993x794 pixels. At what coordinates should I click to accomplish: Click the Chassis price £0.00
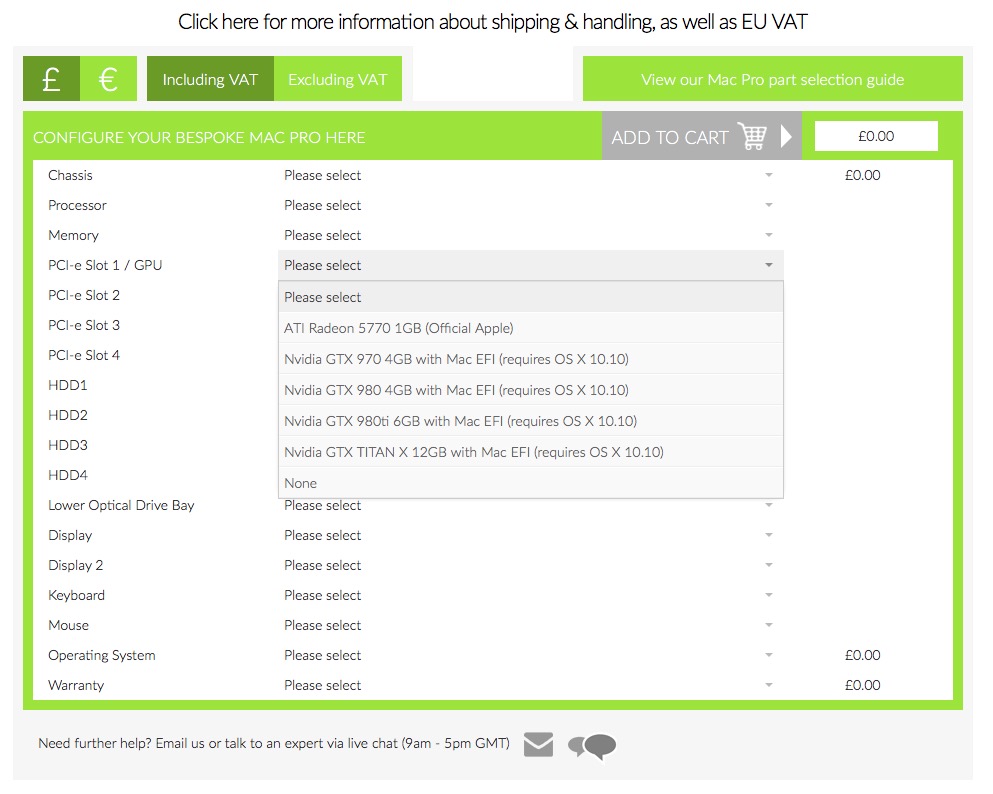(x=863, y=175)
